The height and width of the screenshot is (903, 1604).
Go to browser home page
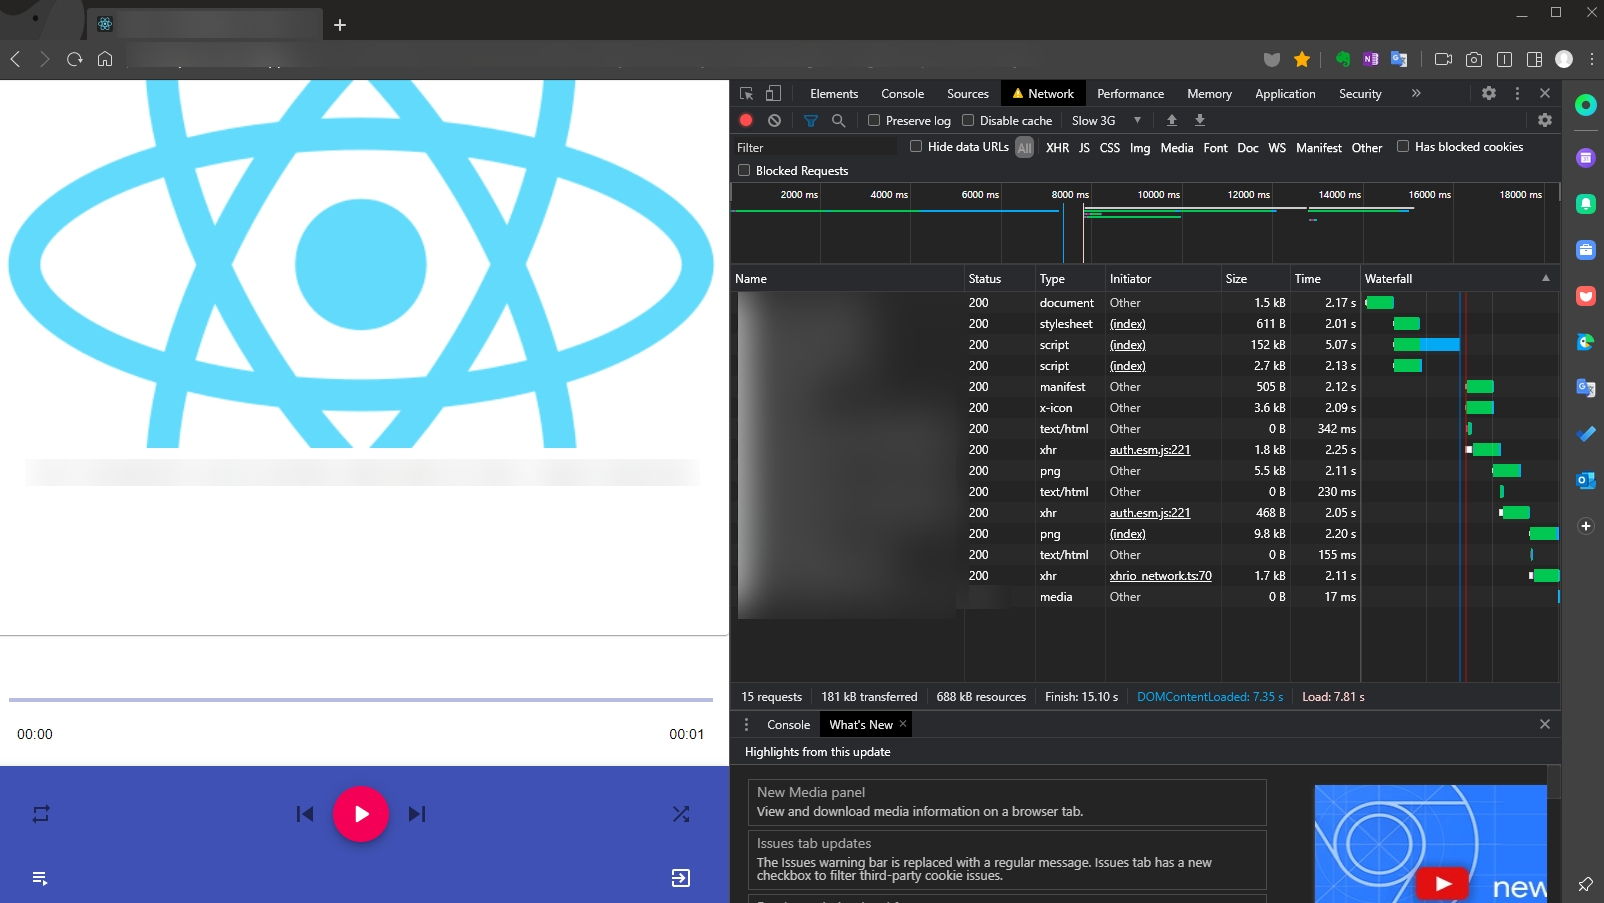point(105,59)
